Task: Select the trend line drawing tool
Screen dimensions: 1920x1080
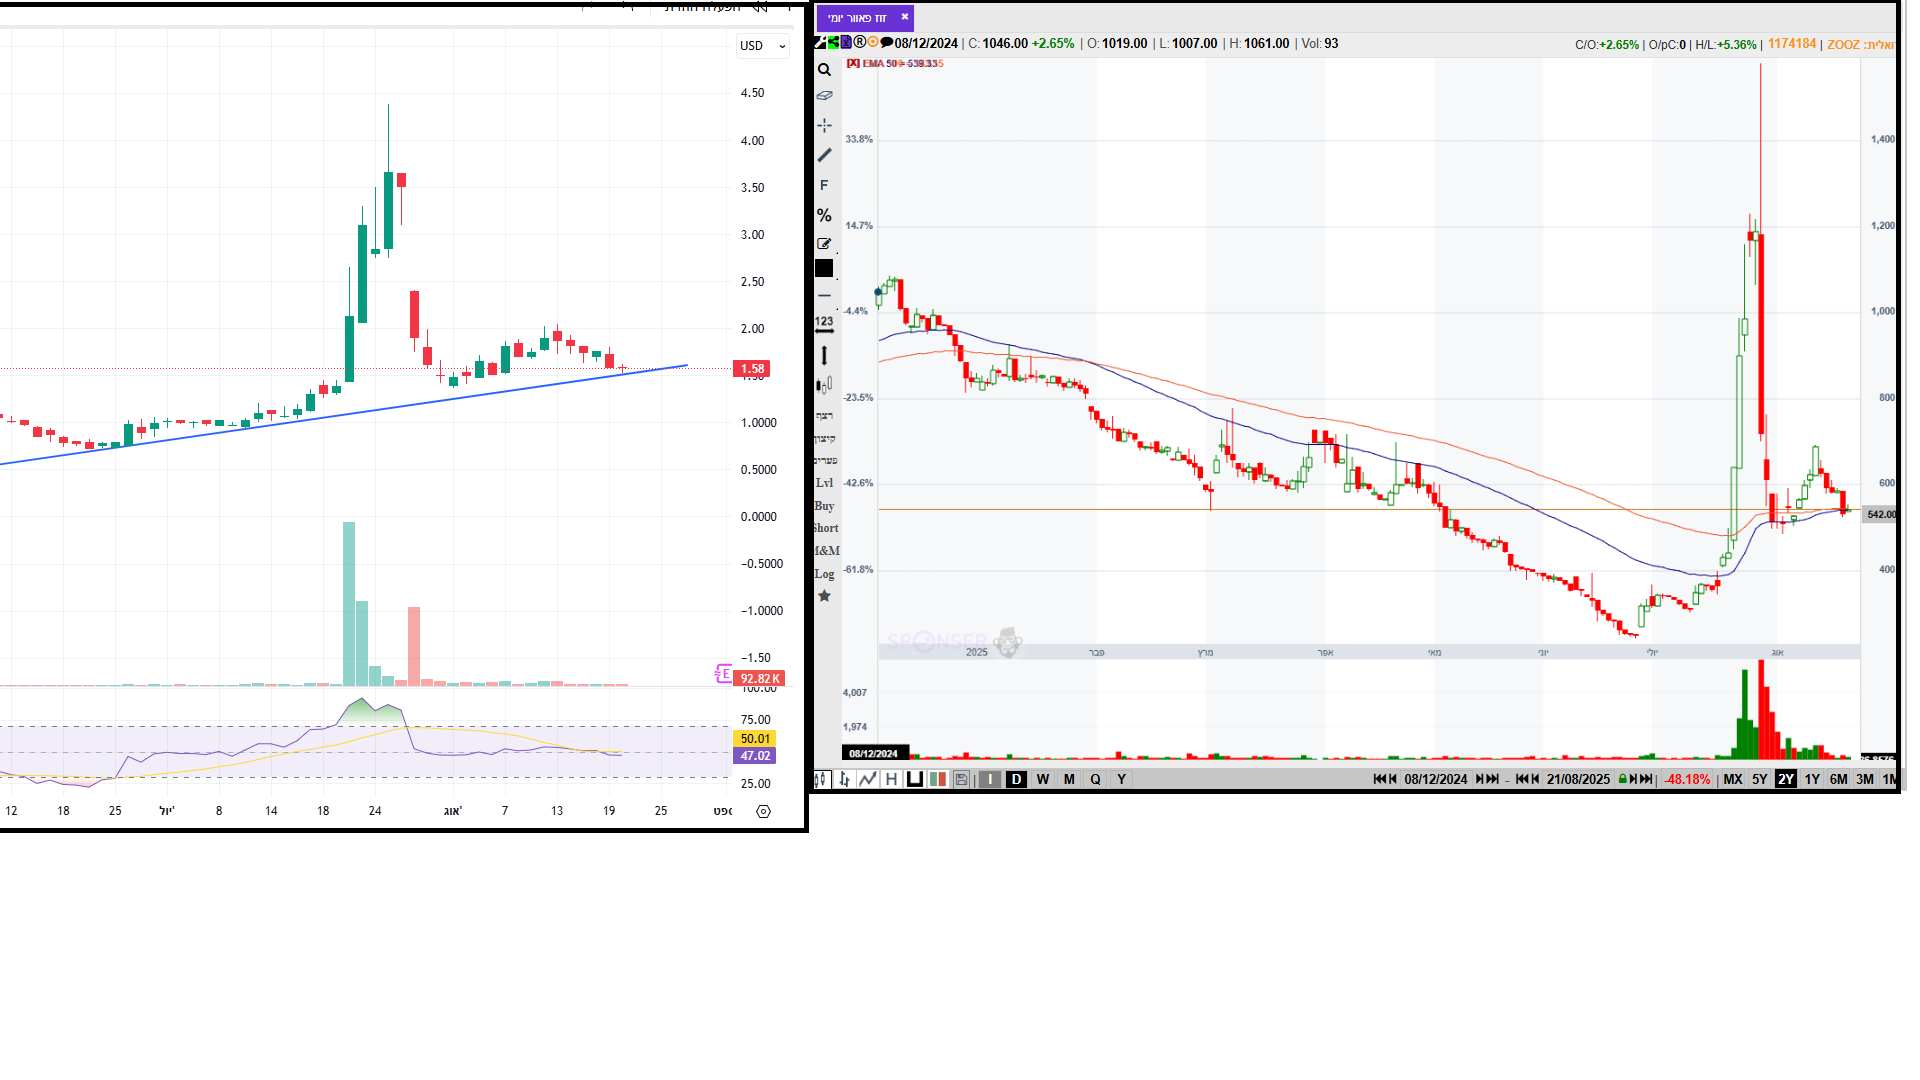Action: pyautogui.click(x=824, y=155)
